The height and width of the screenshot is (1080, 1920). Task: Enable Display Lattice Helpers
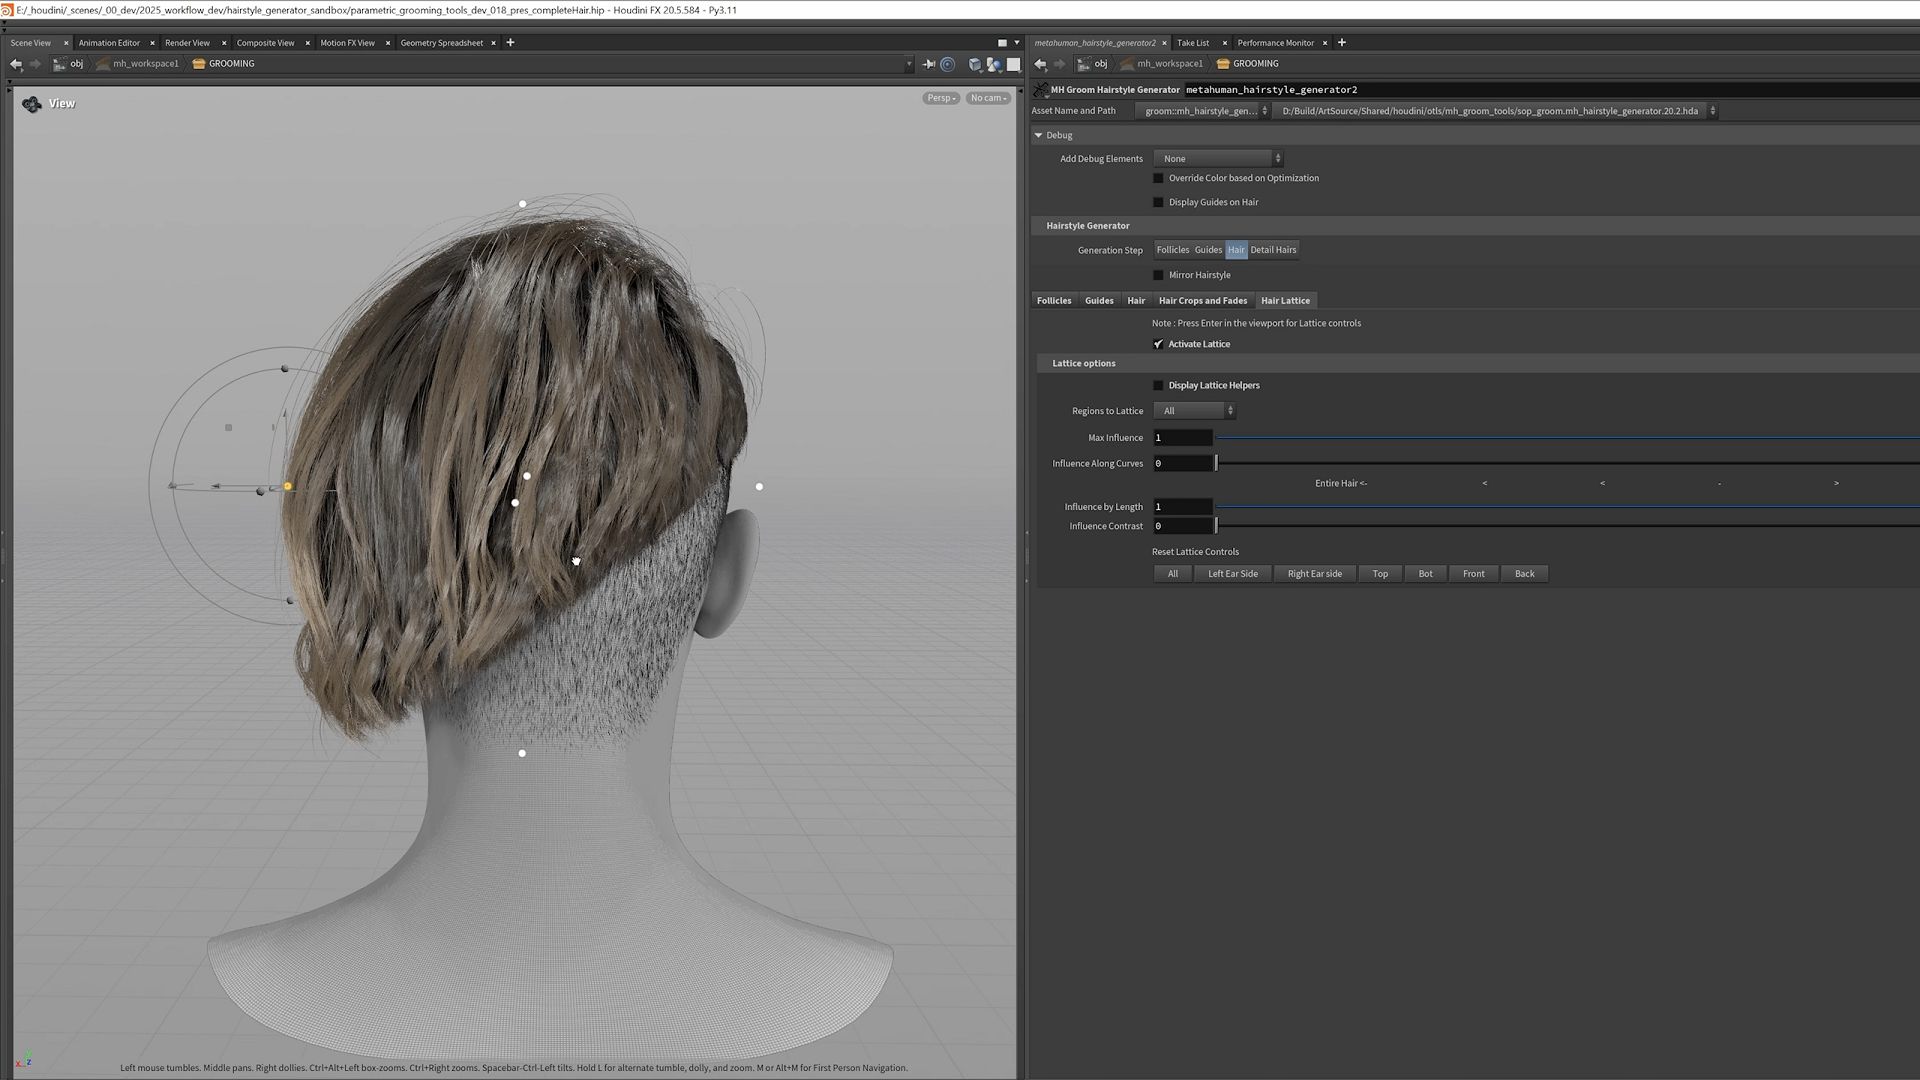pos(1158,385)
